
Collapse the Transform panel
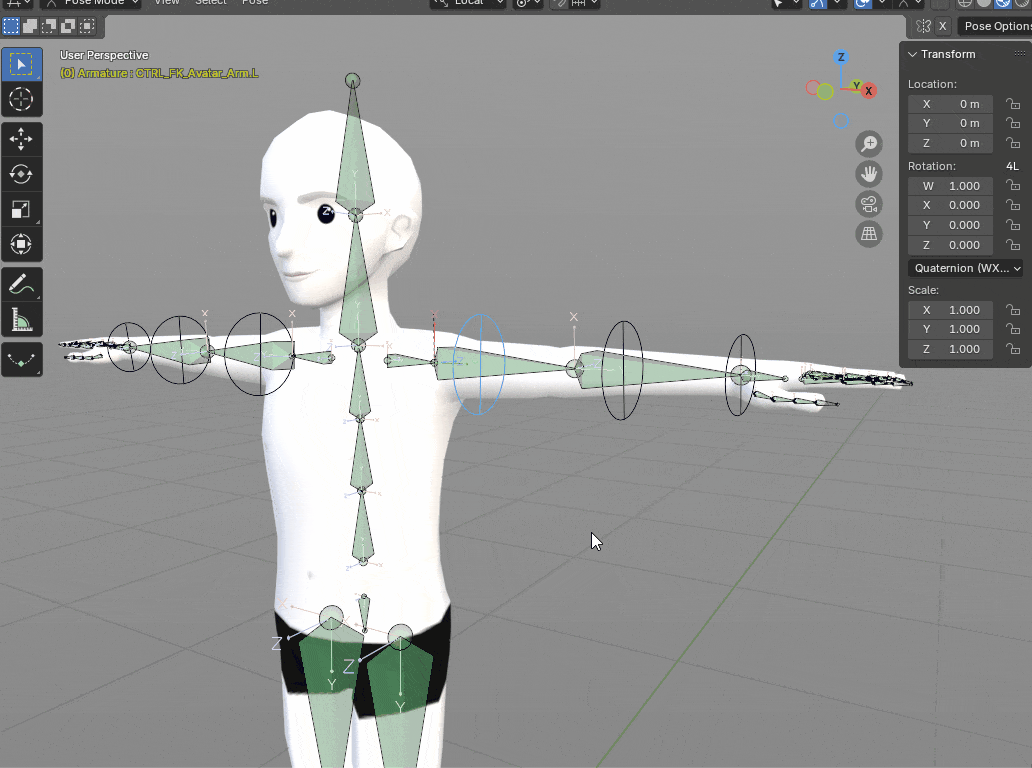[x=912, y=54]
